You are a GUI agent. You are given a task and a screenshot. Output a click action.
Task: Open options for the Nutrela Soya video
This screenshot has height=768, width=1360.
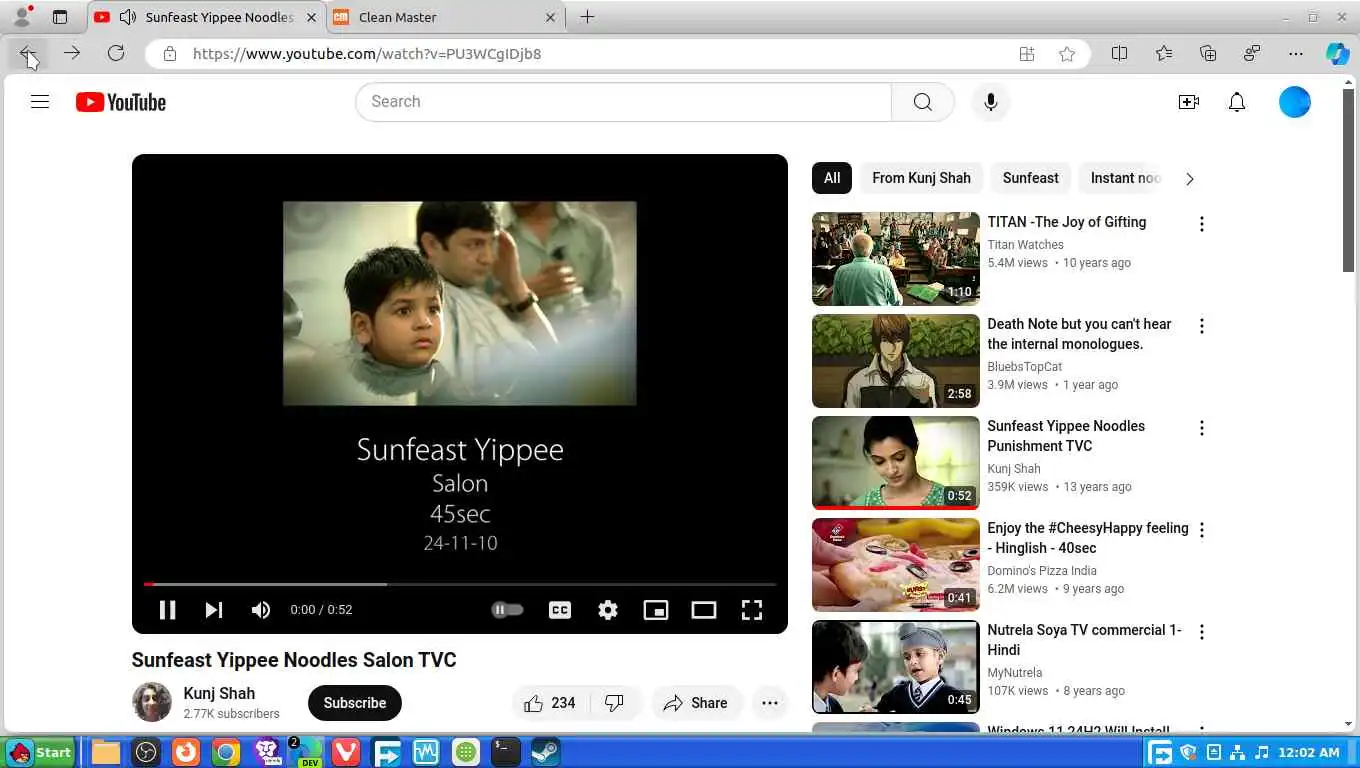tap(1202, 632)
